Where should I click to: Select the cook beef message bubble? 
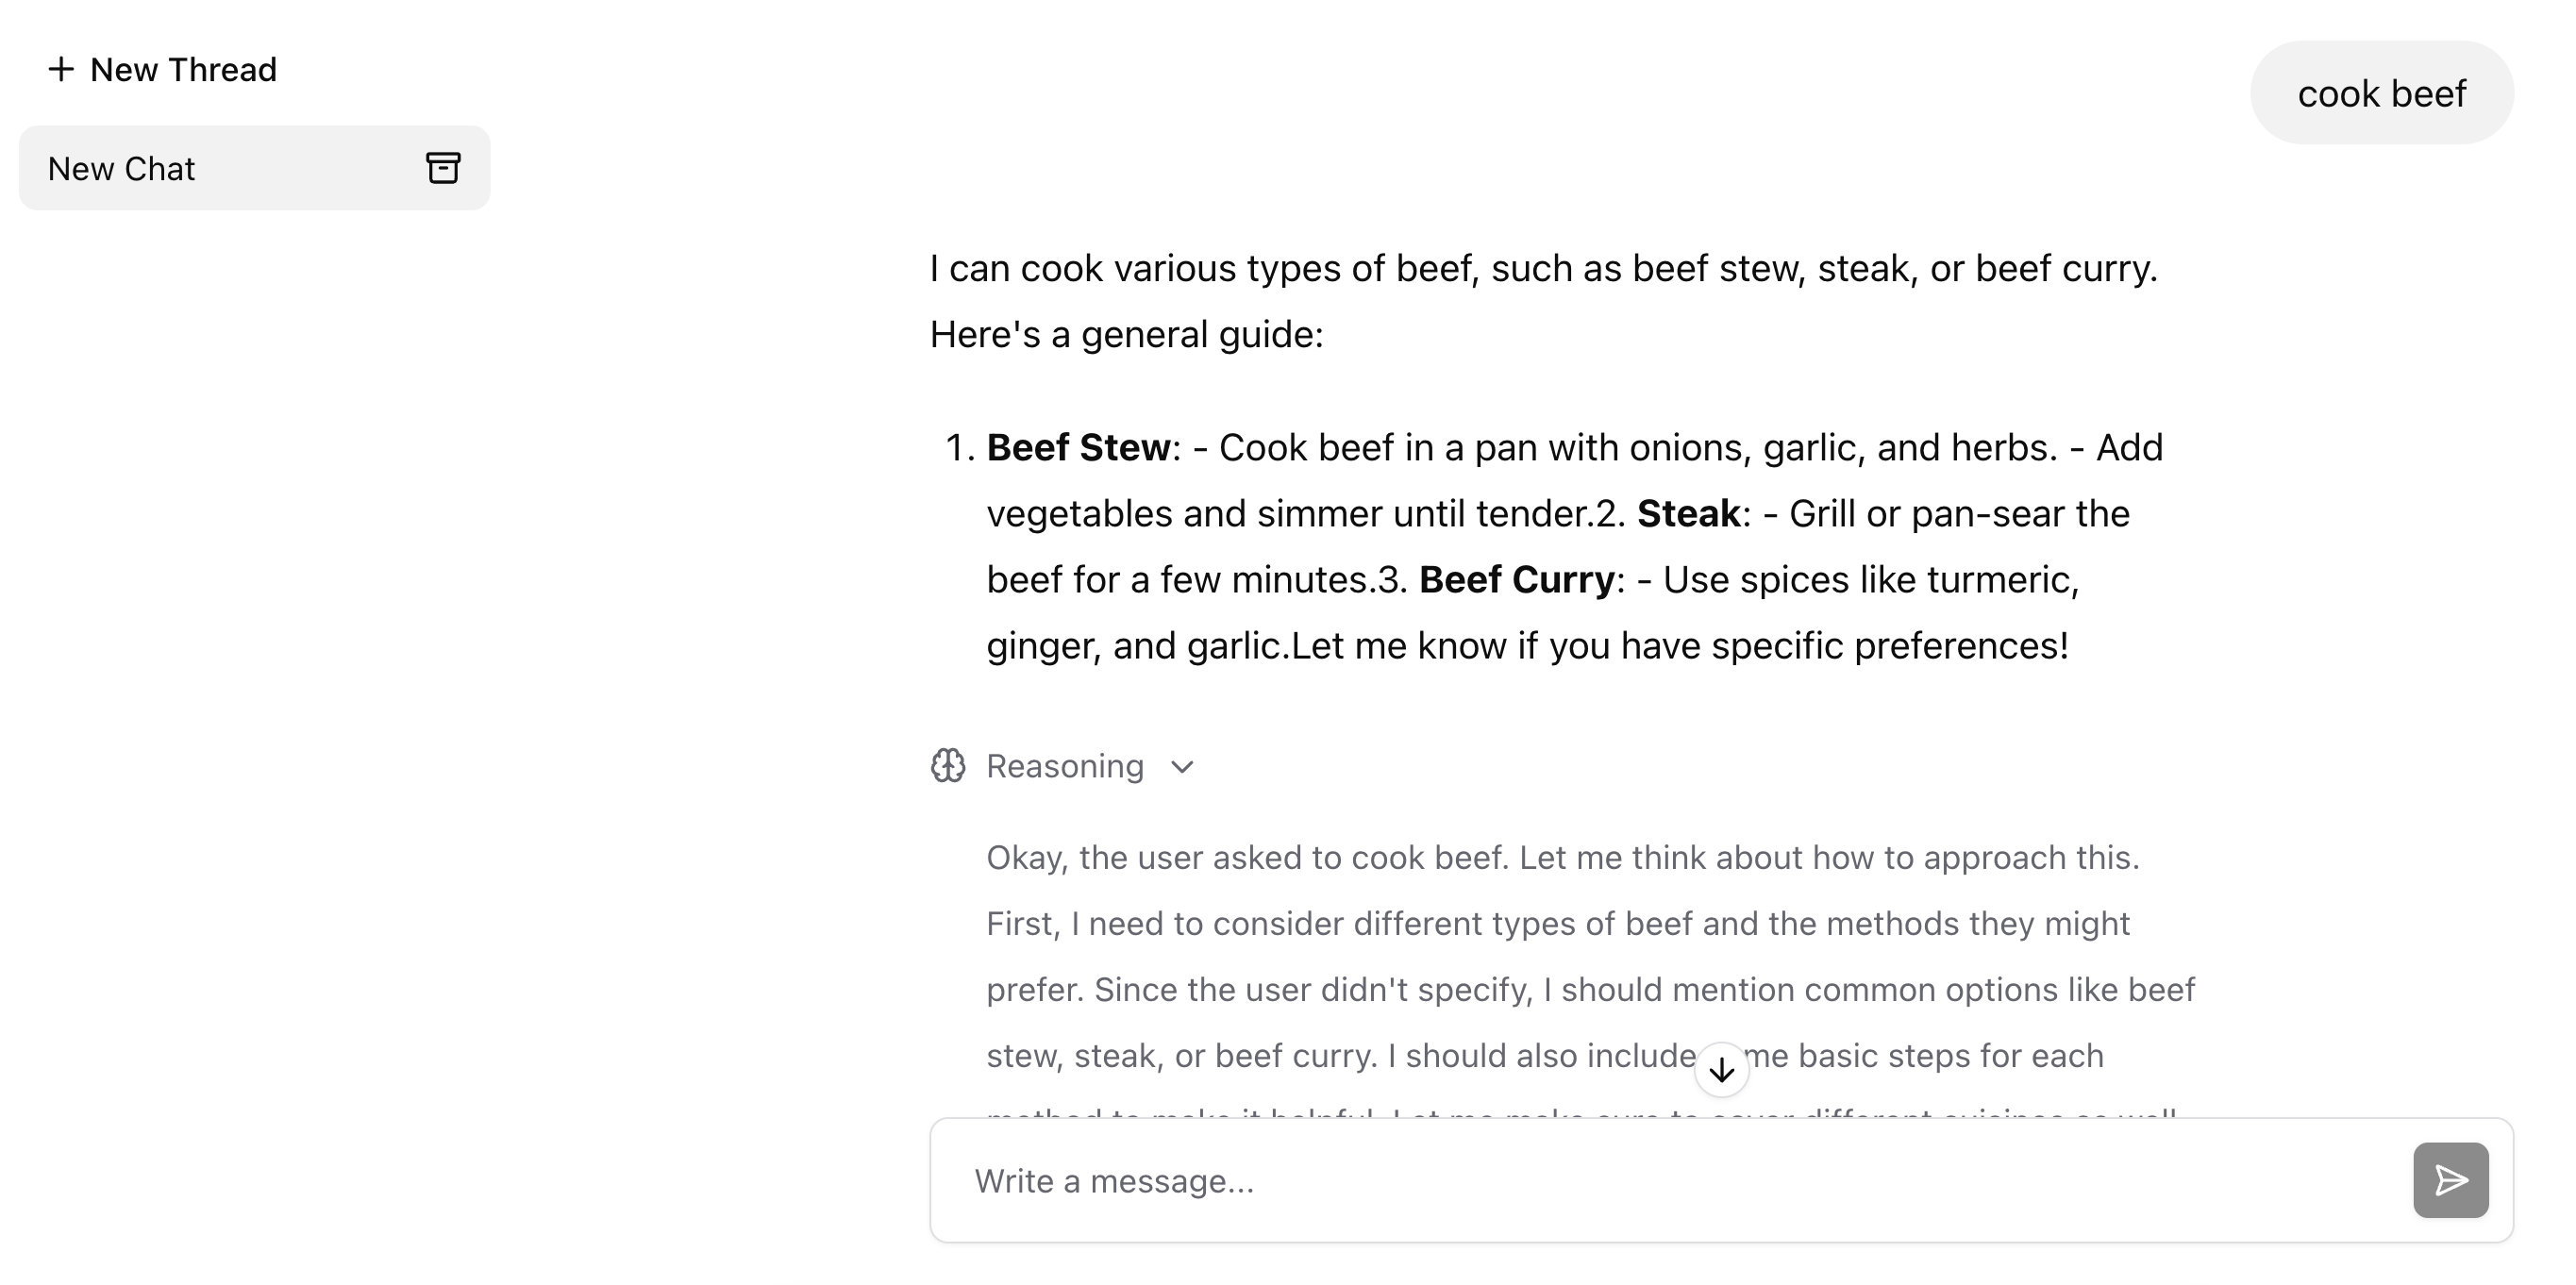coord(2381,93)
